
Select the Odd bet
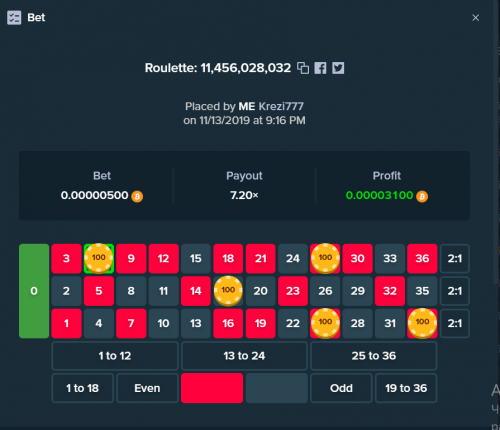[x=341, y=388]
